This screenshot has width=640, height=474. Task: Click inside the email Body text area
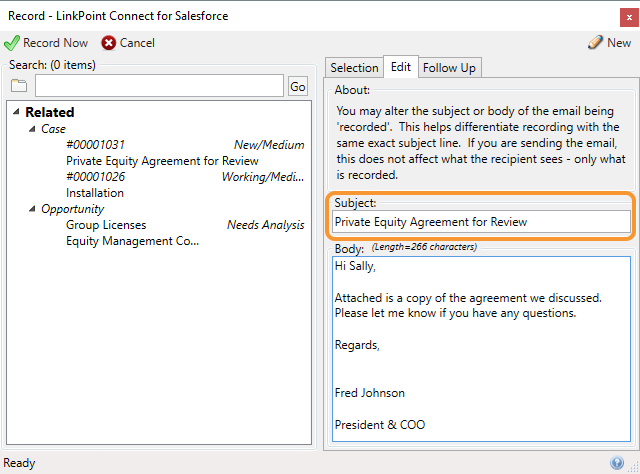coord(481,349)
